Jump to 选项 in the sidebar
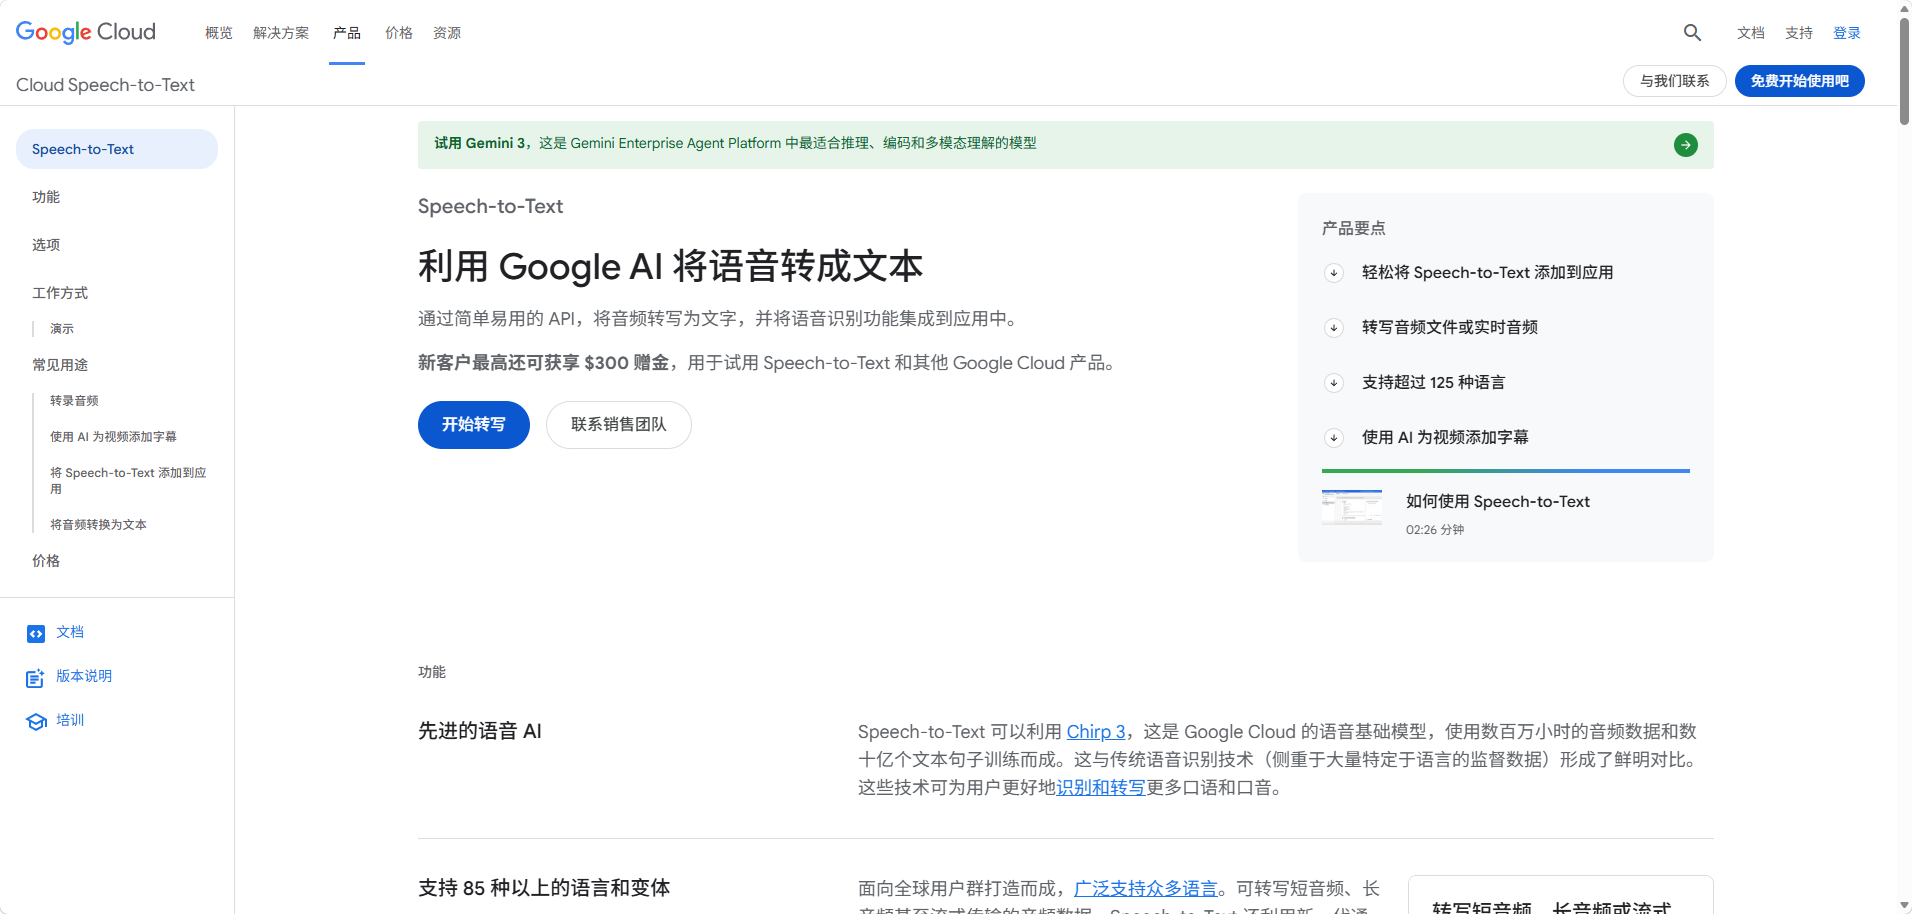The height and width of the screenshot is (914, 1912). pos(46,245)
